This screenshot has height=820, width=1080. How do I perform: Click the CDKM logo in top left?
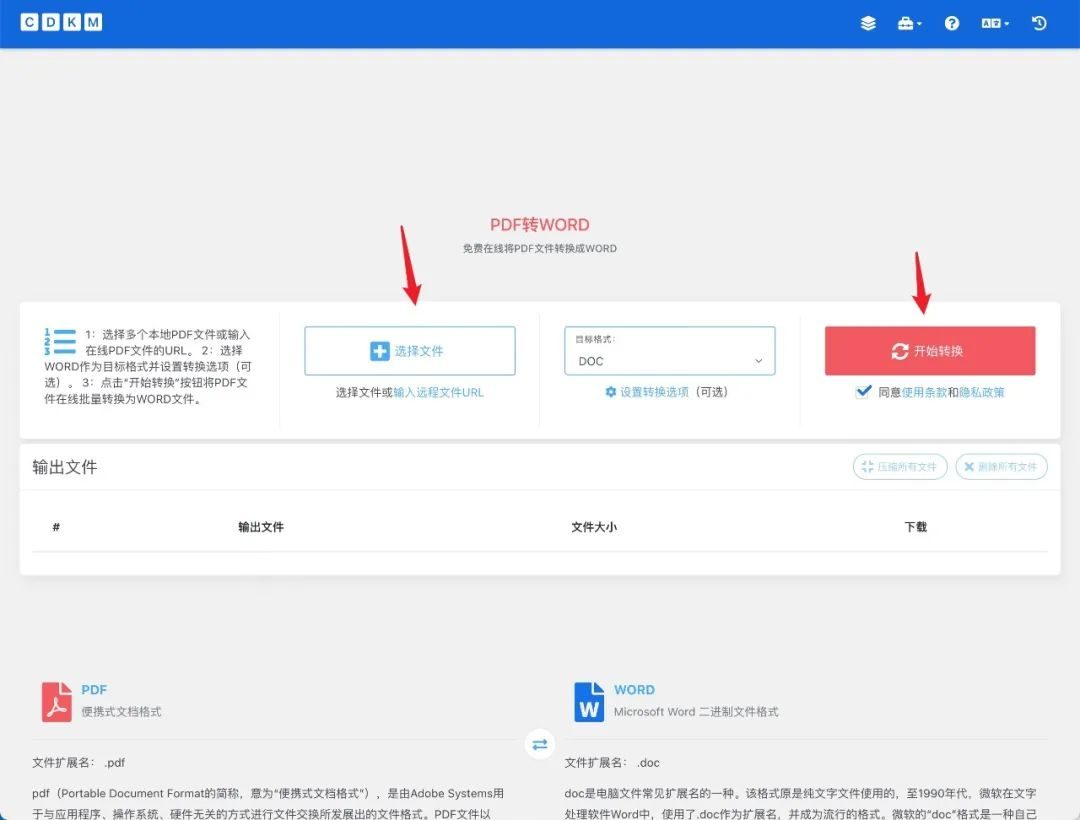pyautogui.click(x=61, y=21)
